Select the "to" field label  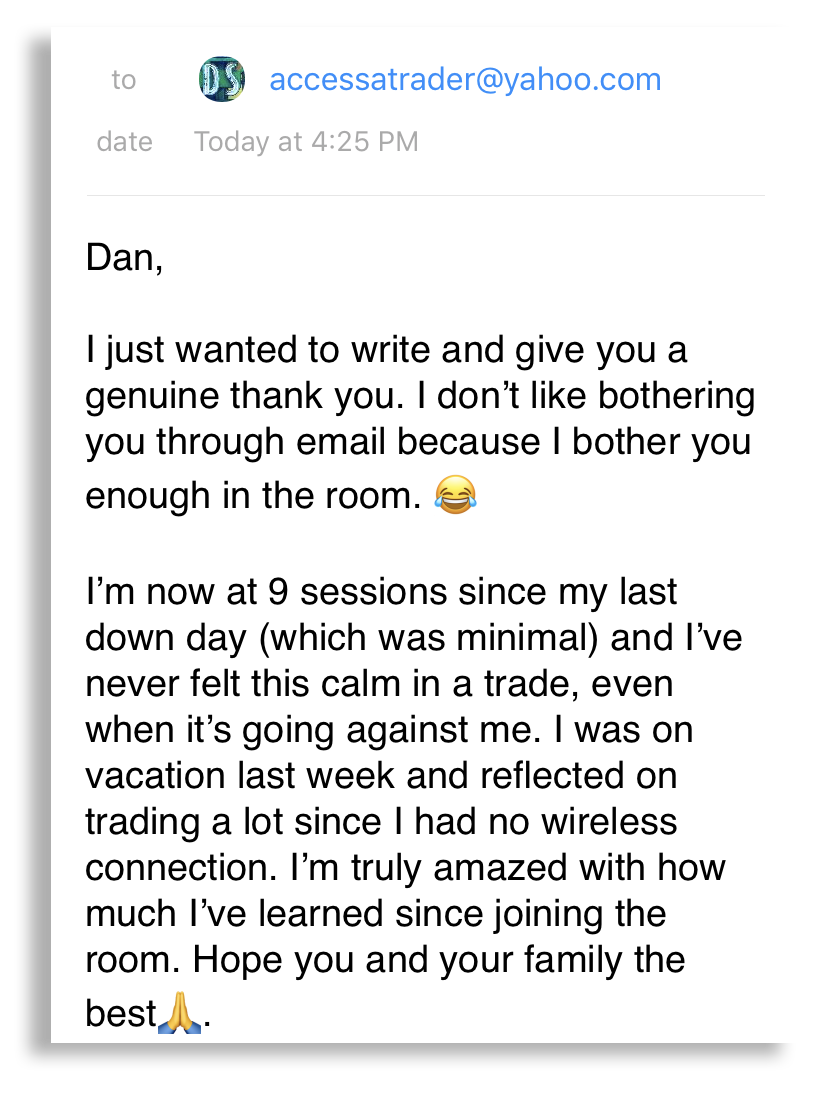pos(123,80)
